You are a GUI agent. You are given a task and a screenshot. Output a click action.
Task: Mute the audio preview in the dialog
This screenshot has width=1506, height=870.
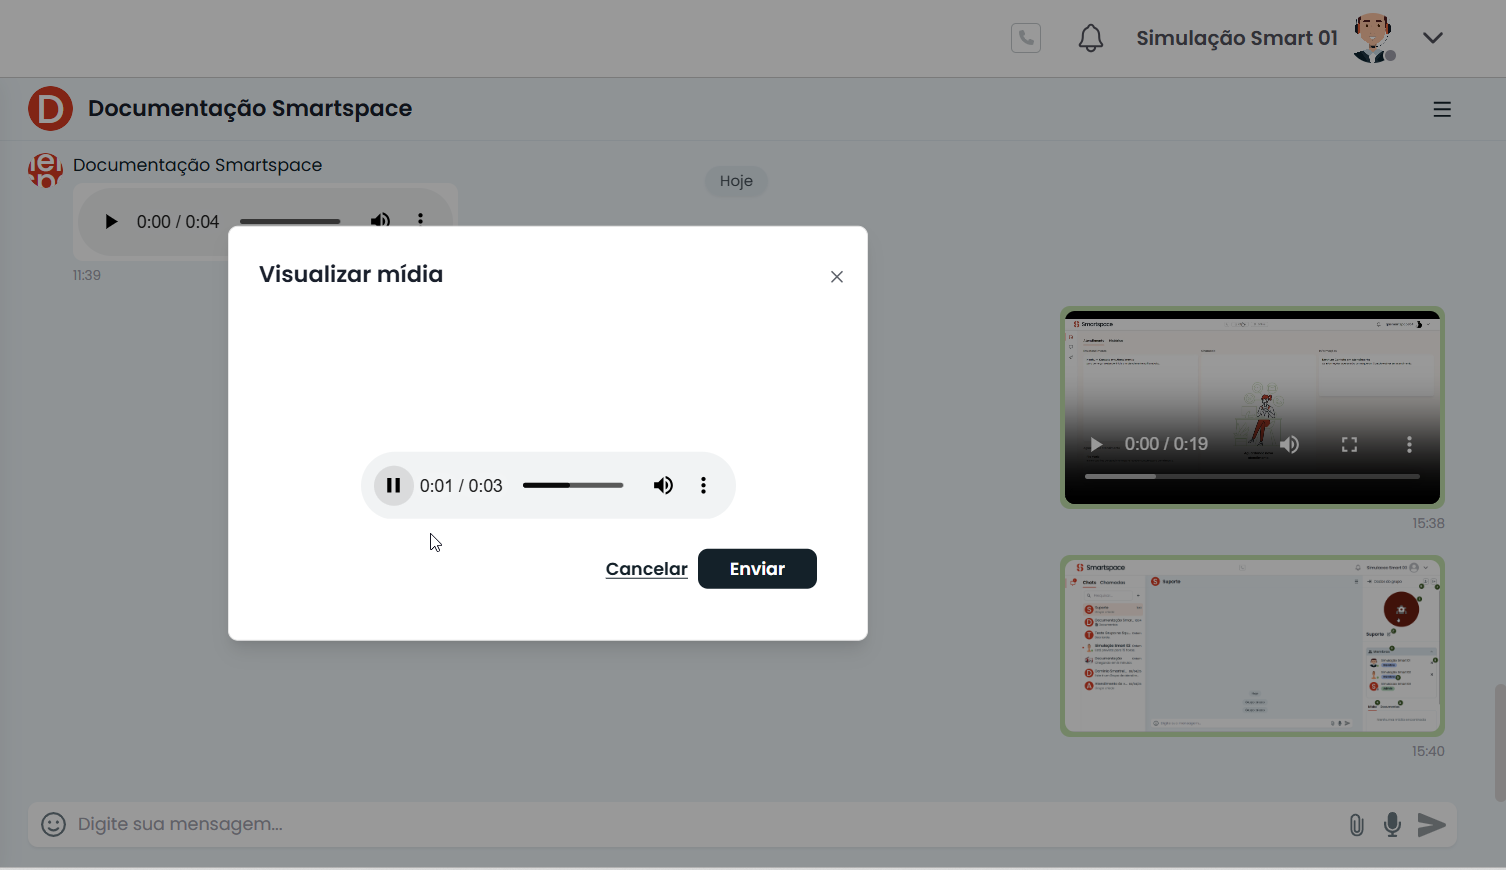click(663, 486)
